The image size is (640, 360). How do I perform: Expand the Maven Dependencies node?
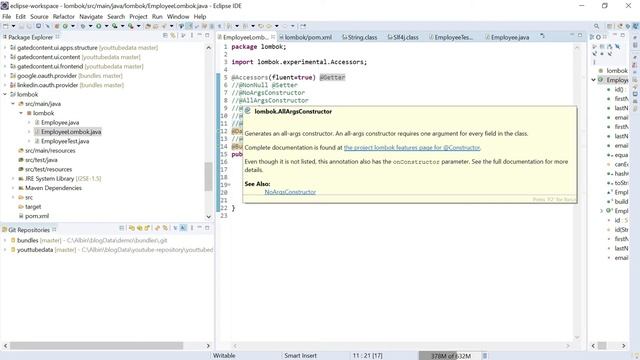(x=13, y=188)
